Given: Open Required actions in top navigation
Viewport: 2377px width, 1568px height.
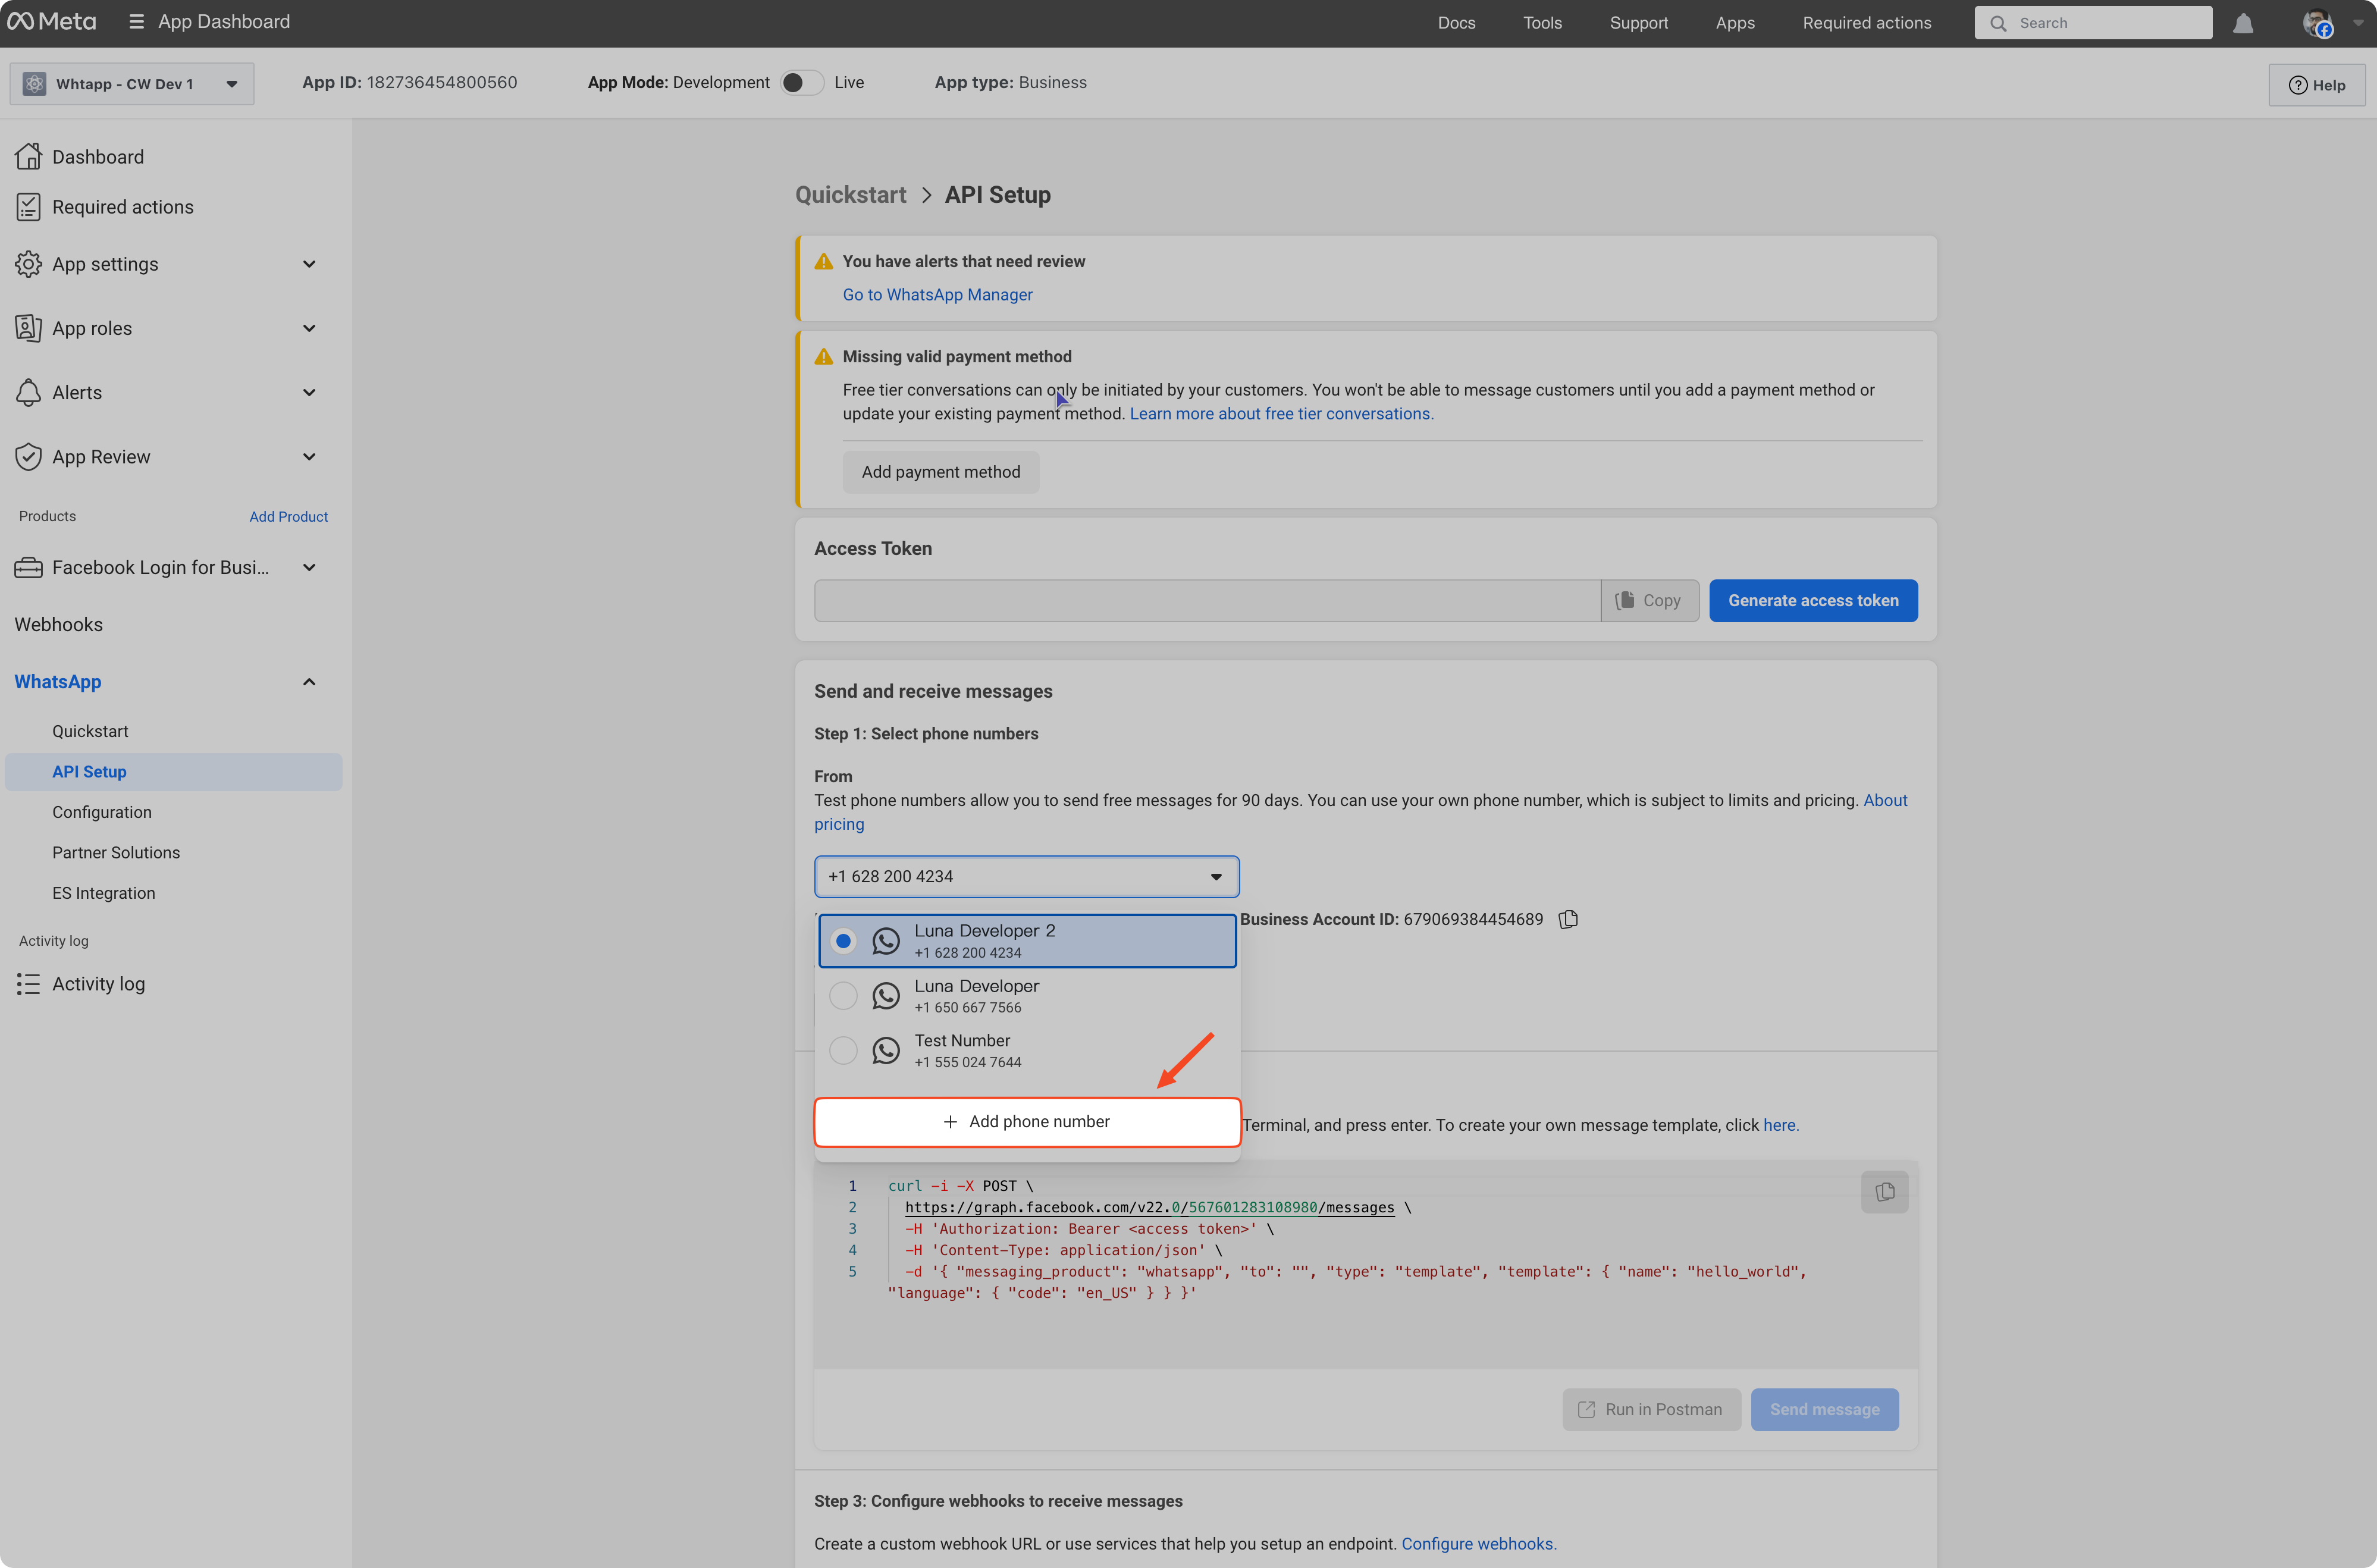Looking at the screenshot, I should tap(1866, 23).
